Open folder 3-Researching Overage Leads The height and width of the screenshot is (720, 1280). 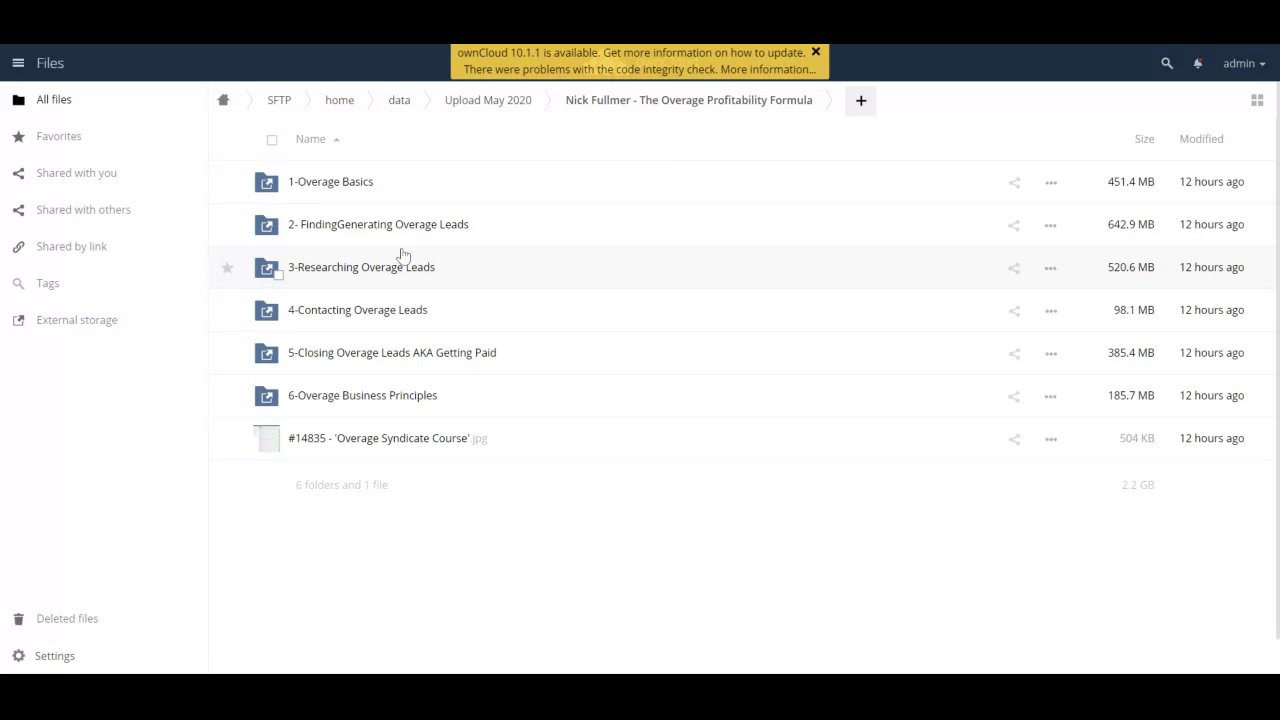(x=361, y=267)
